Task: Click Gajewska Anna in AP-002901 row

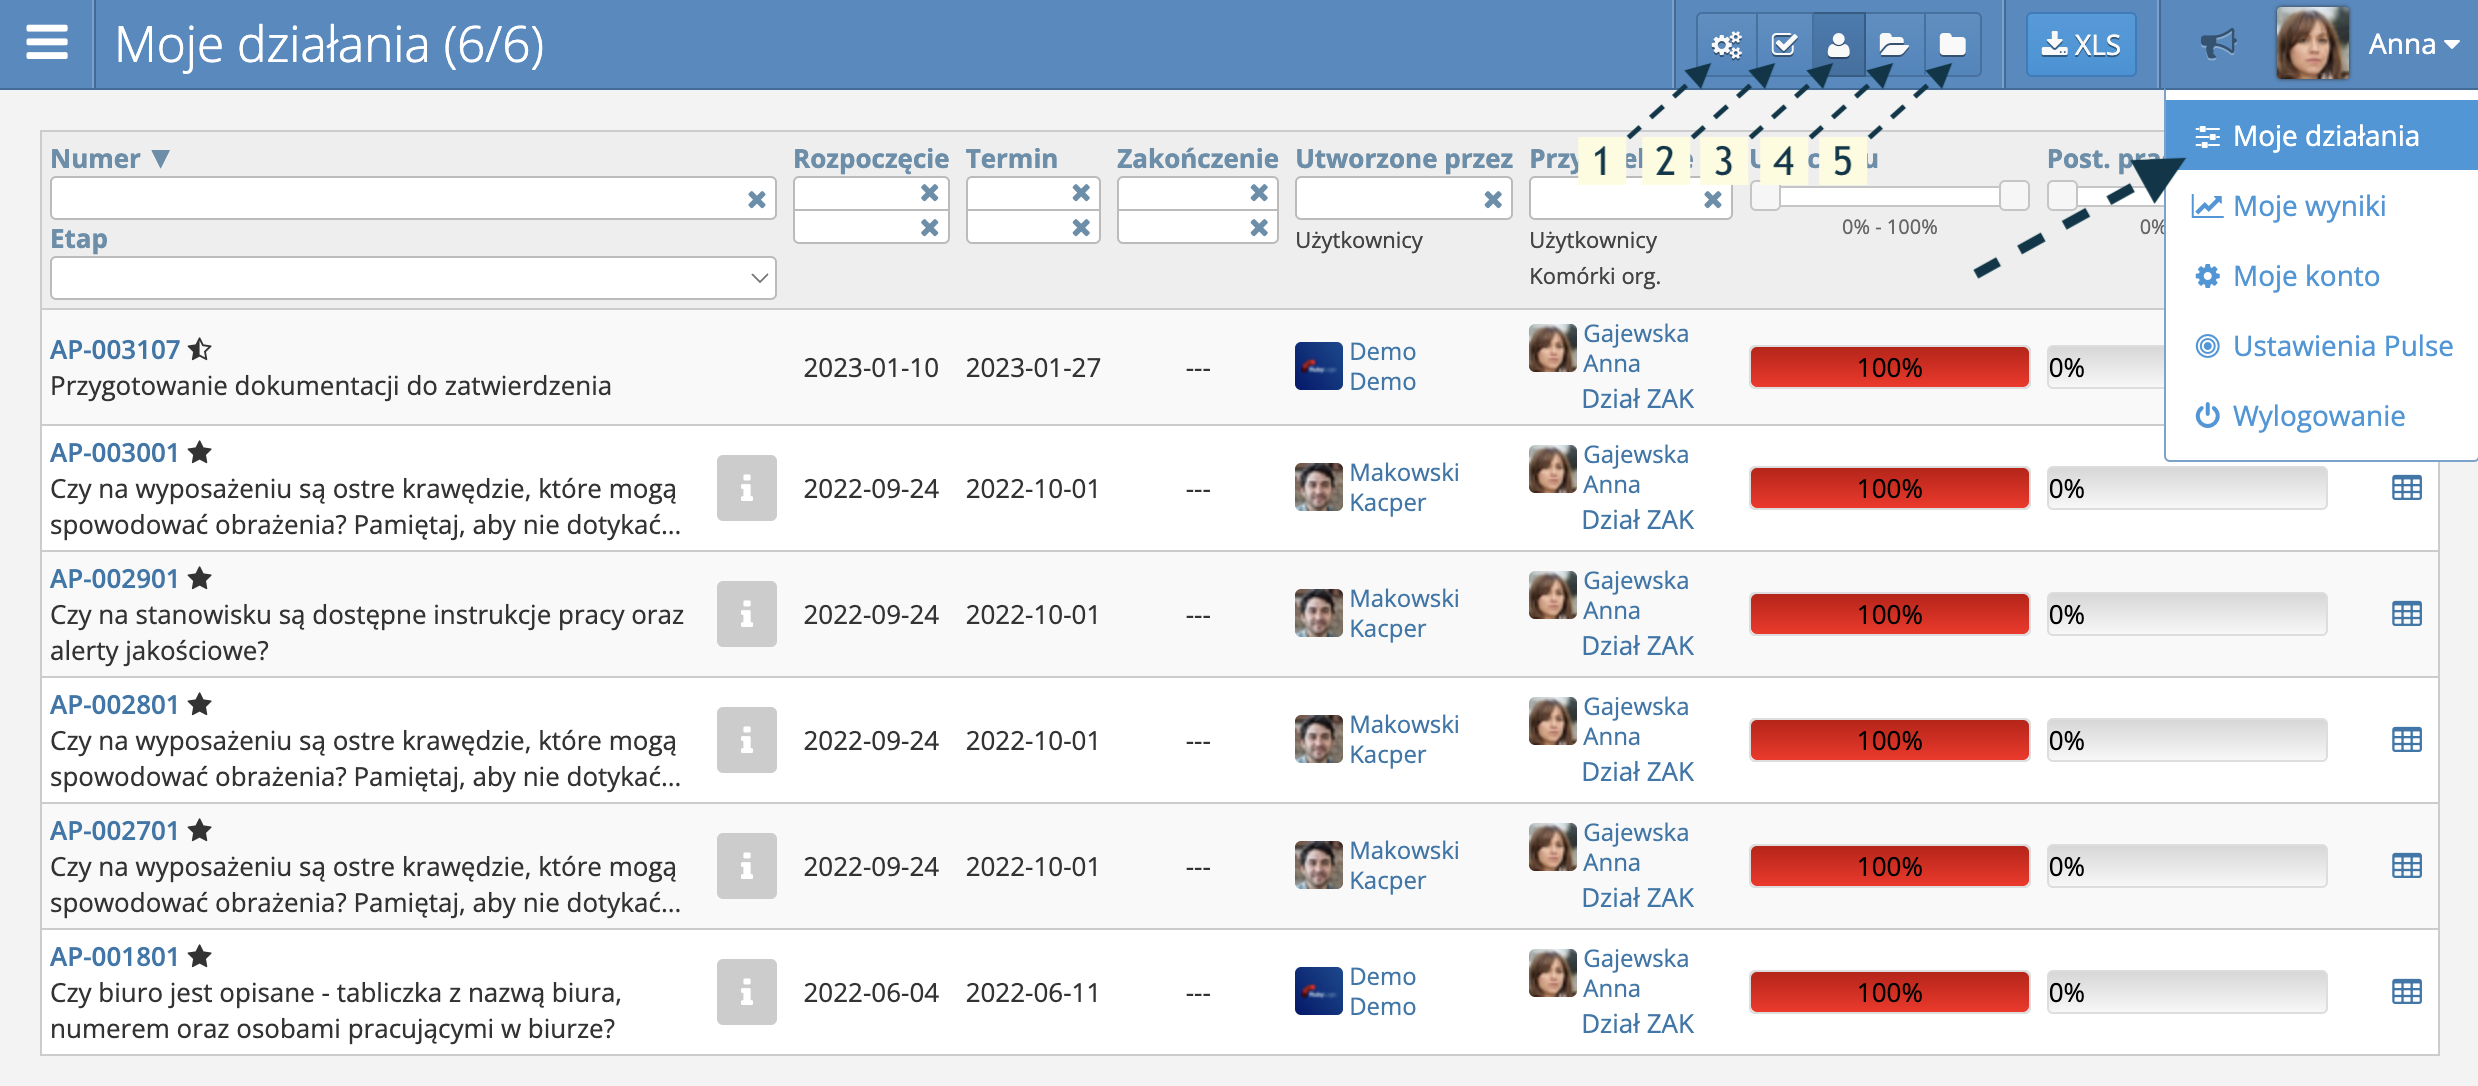Action: (x=1635, y=595)
